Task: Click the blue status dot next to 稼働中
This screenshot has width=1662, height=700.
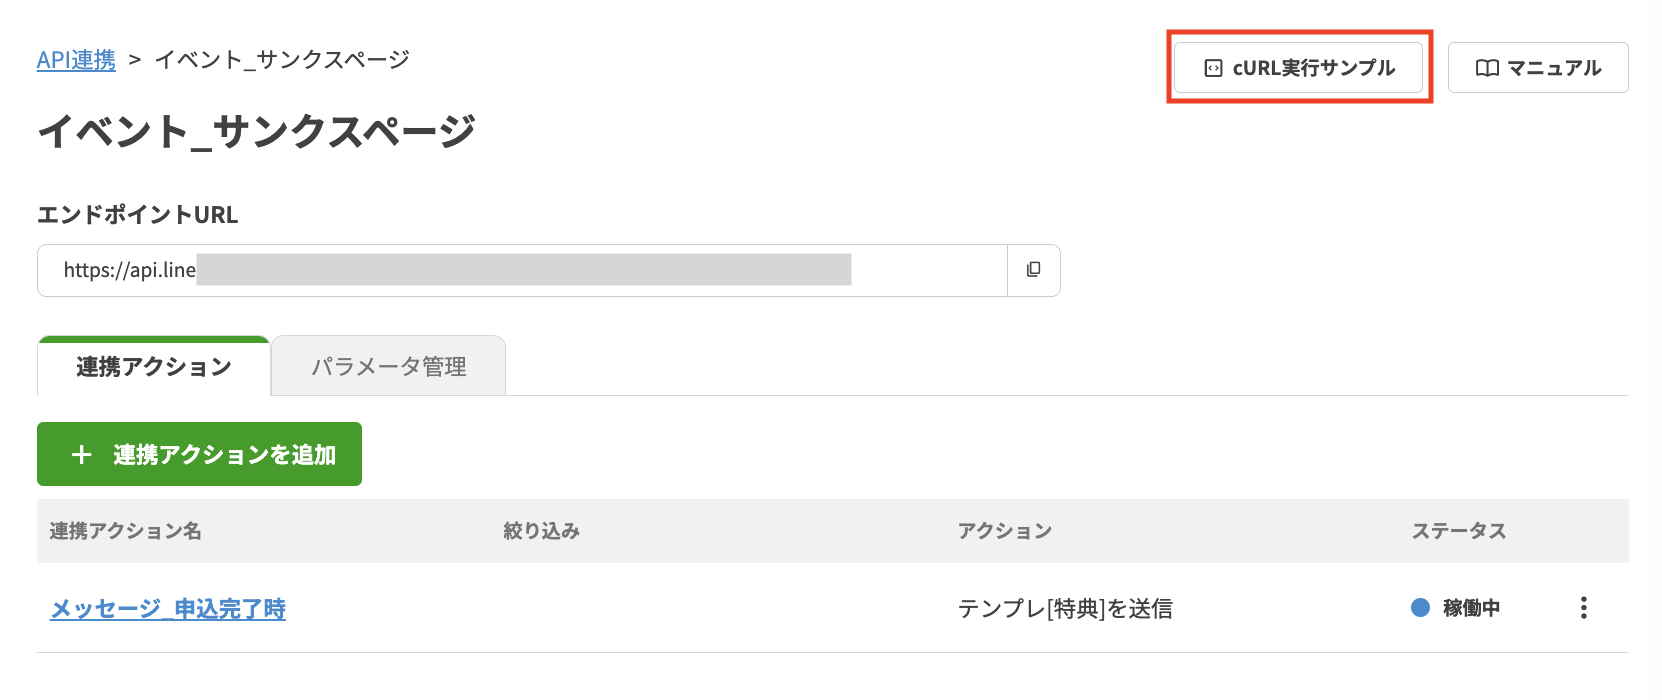Action: click(1420, 608)
